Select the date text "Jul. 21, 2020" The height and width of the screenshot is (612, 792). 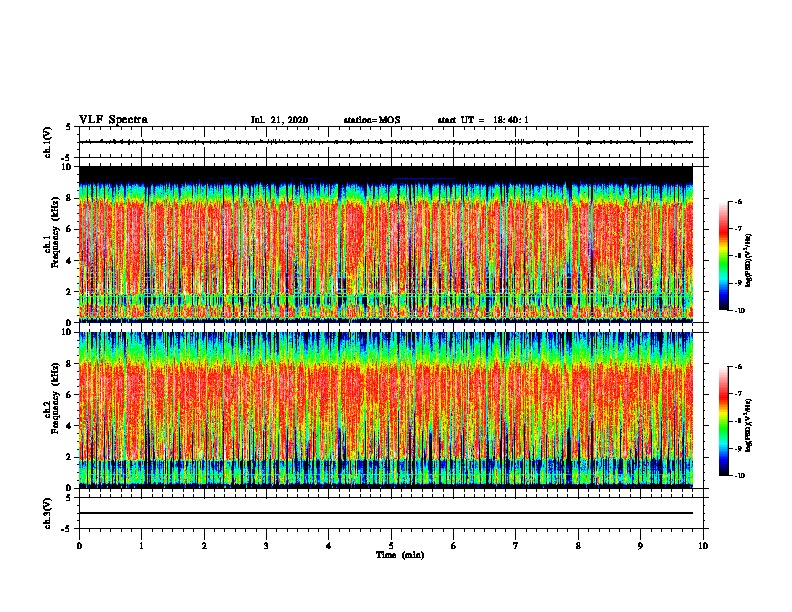click(x=279, y=120)
